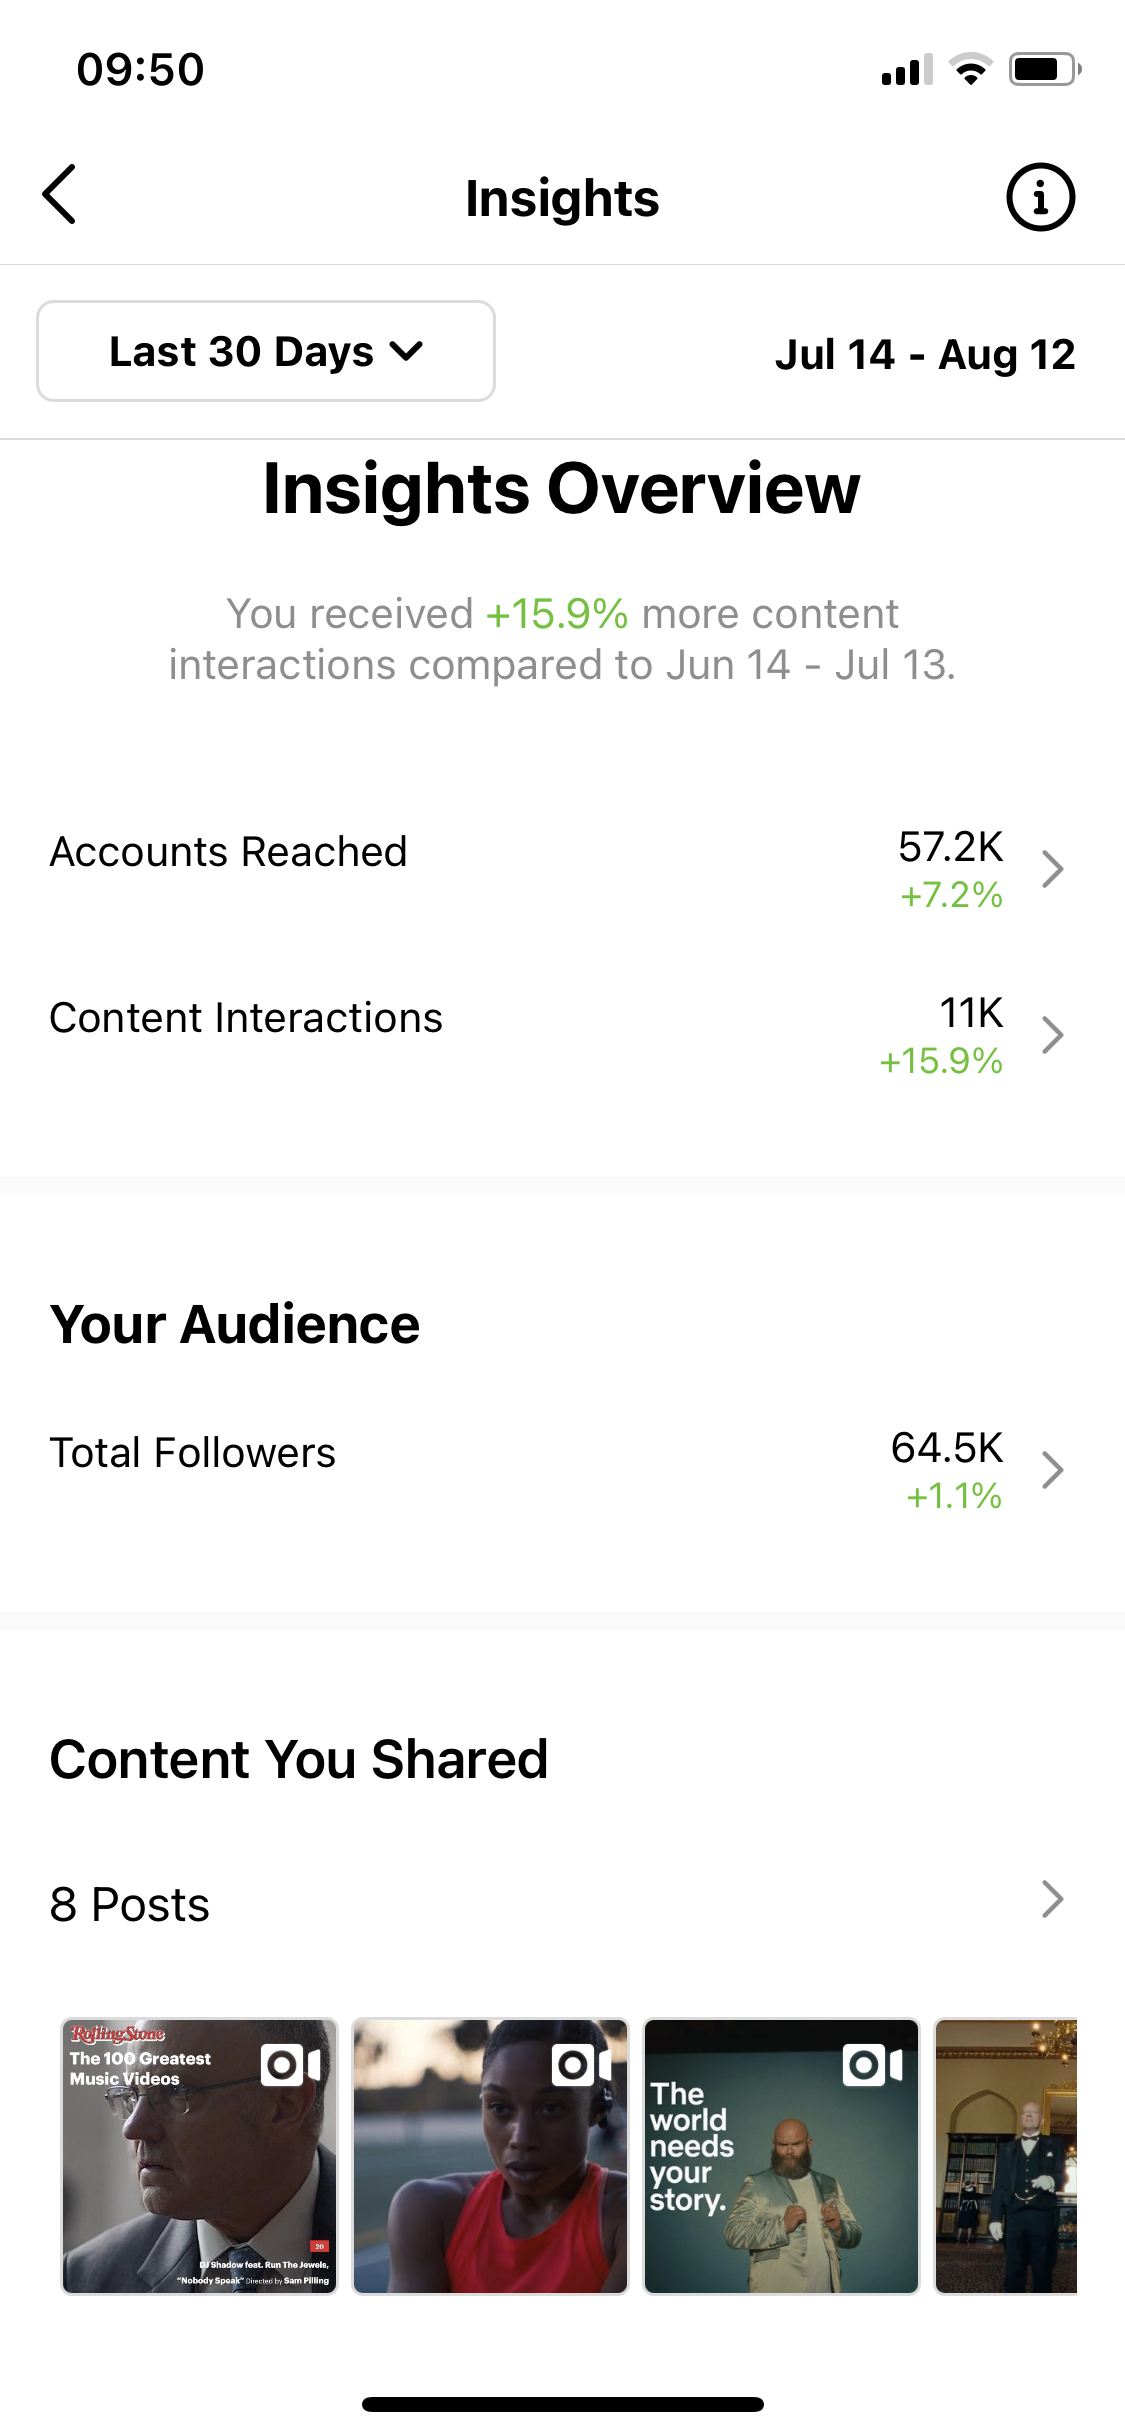The width and height of the screenshot is (1125, 2436).
Task: Tap the home indicator bar
Action: [x=562, y=2404]
